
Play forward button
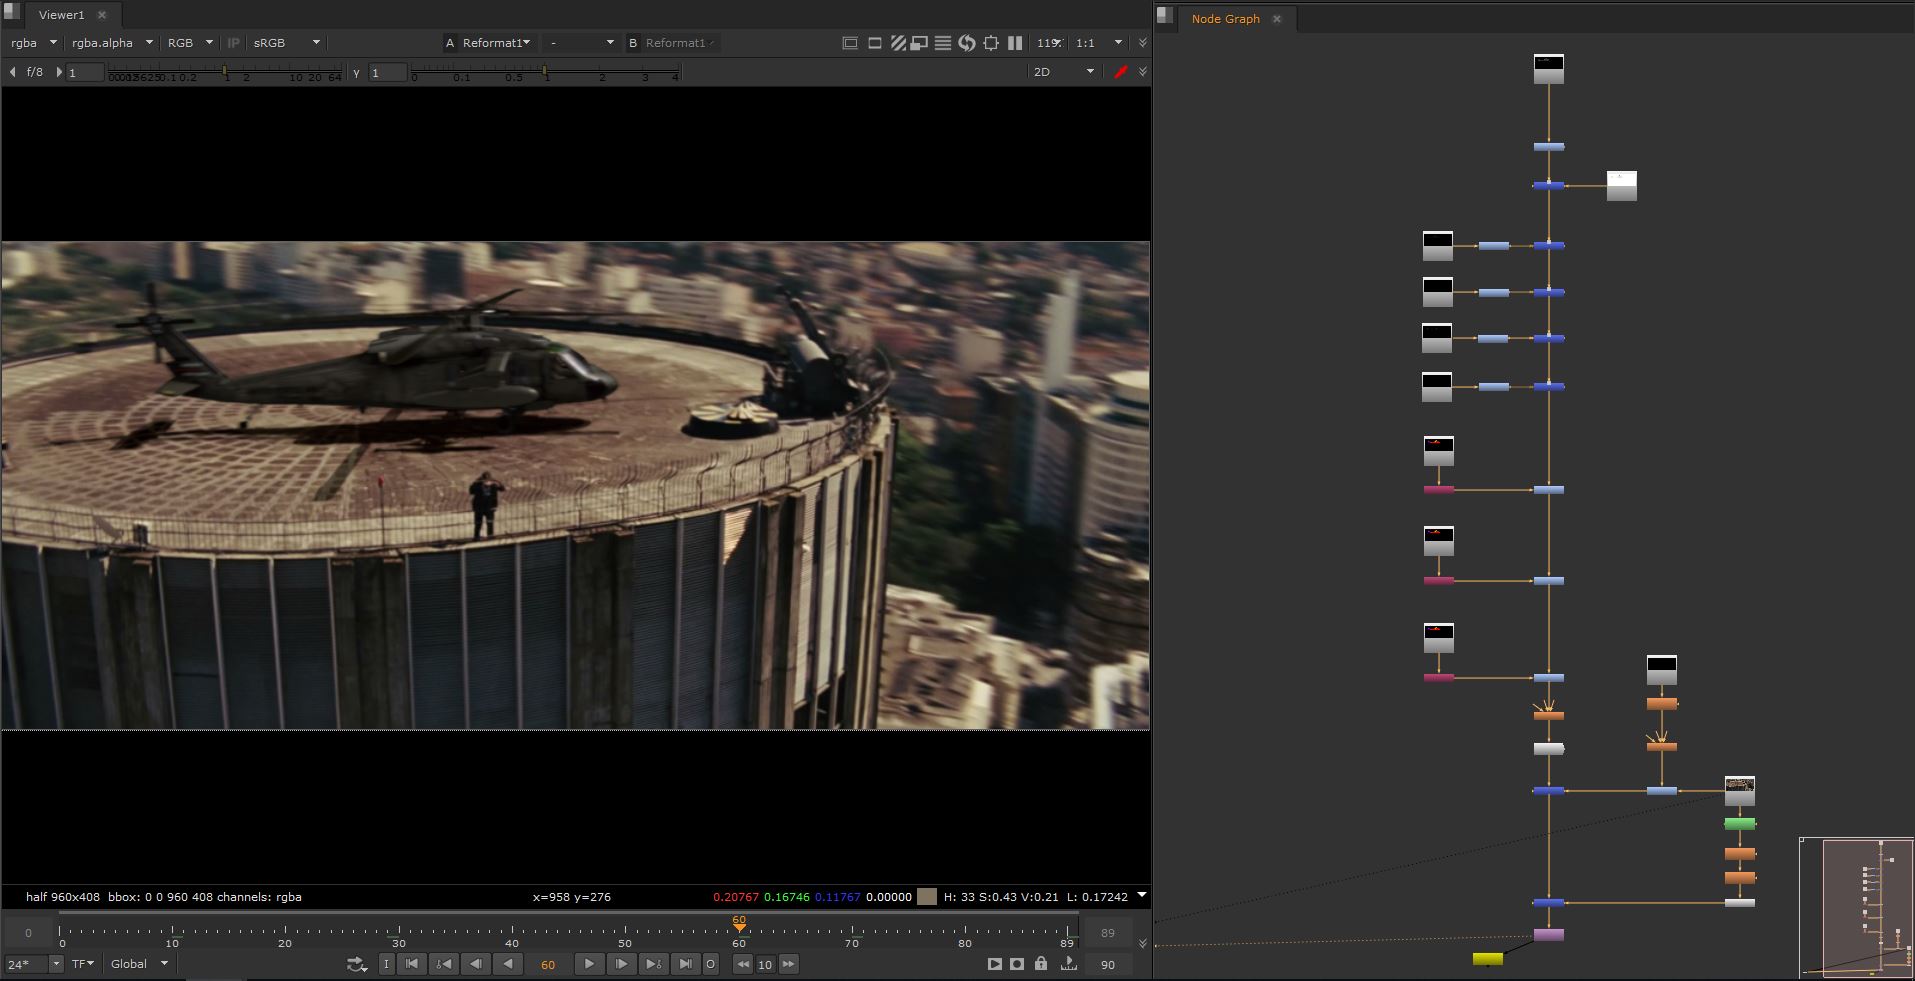588,965
